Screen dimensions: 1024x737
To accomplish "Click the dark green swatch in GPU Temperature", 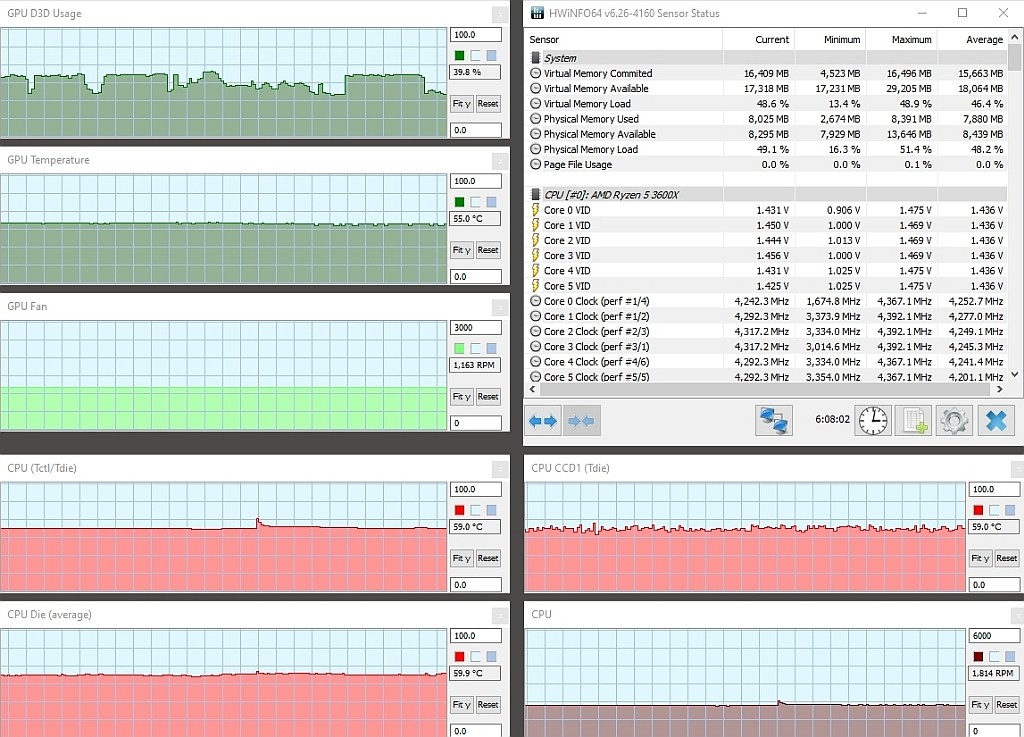I will coord(459,202).
